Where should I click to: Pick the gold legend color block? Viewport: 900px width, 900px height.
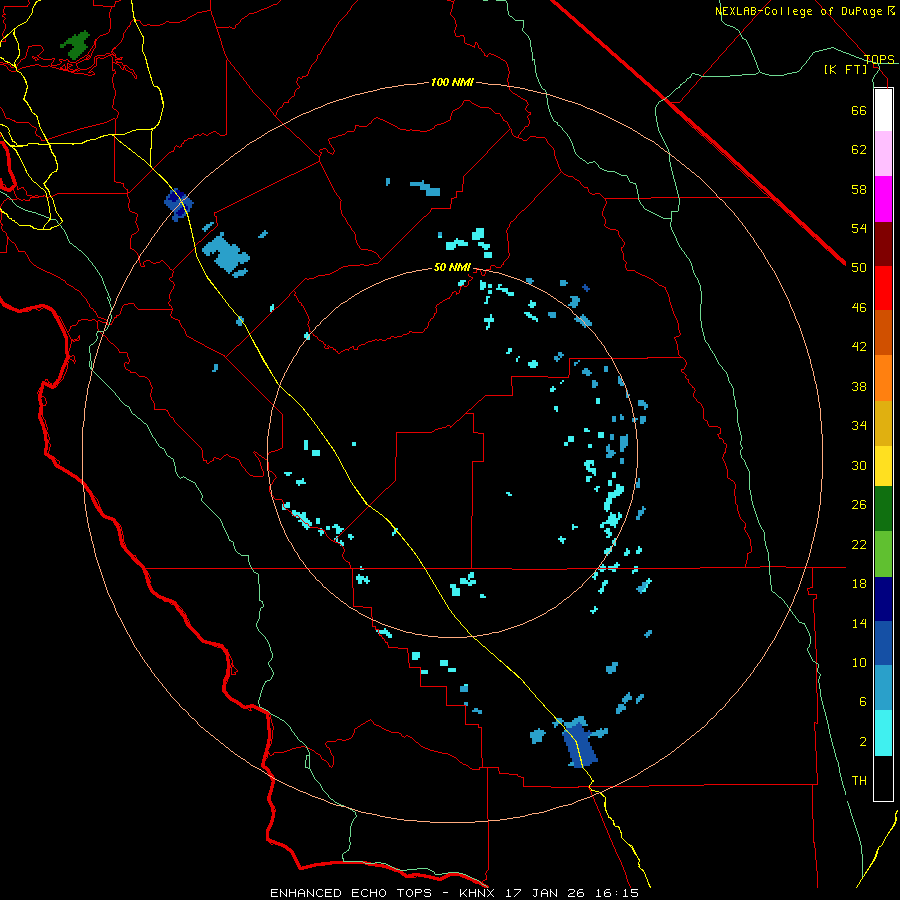coord(883,423)
